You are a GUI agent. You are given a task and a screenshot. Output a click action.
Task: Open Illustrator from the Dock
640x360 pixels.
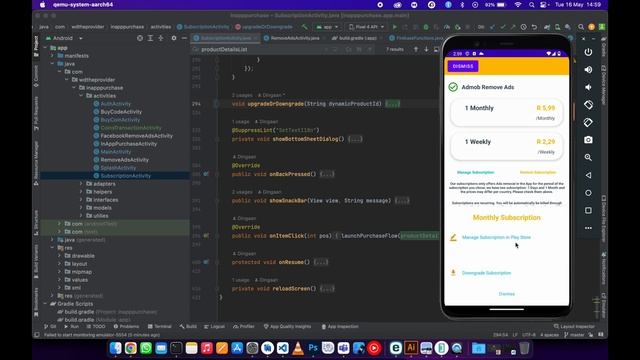coord(411,348)
